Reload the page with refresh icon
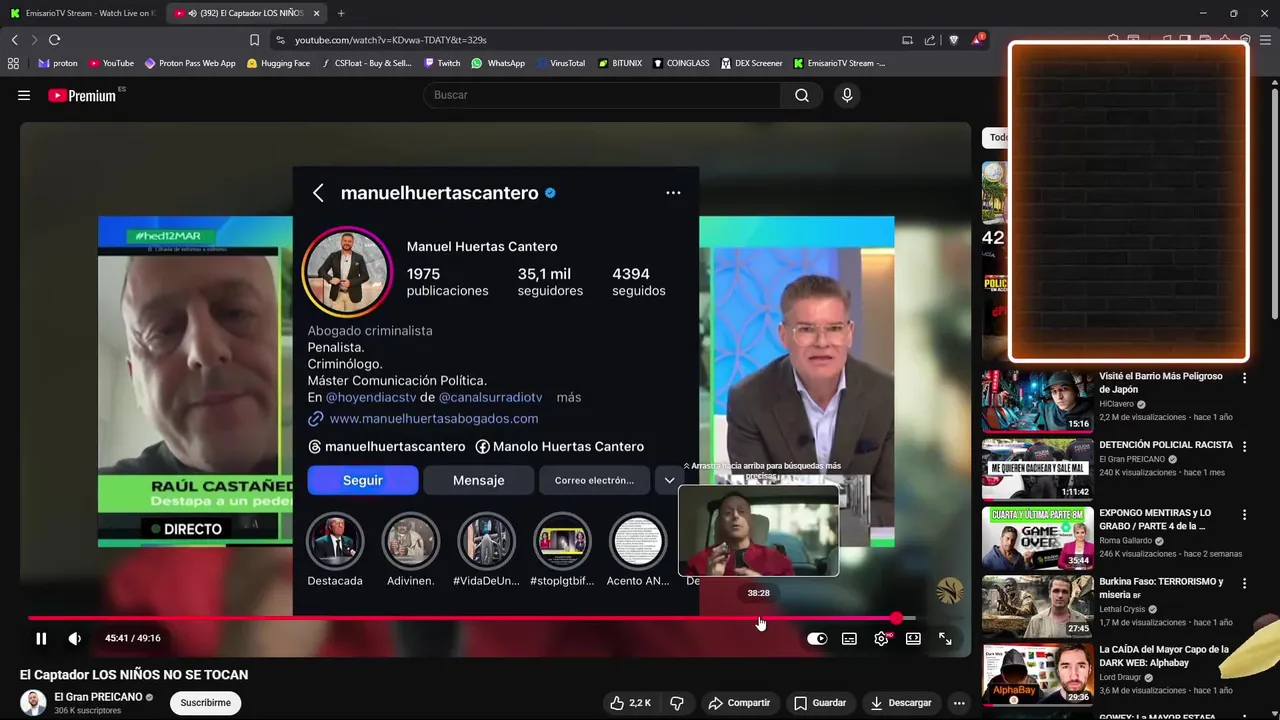The height and width of the screenshot is (720, 1280). point(54,40)
